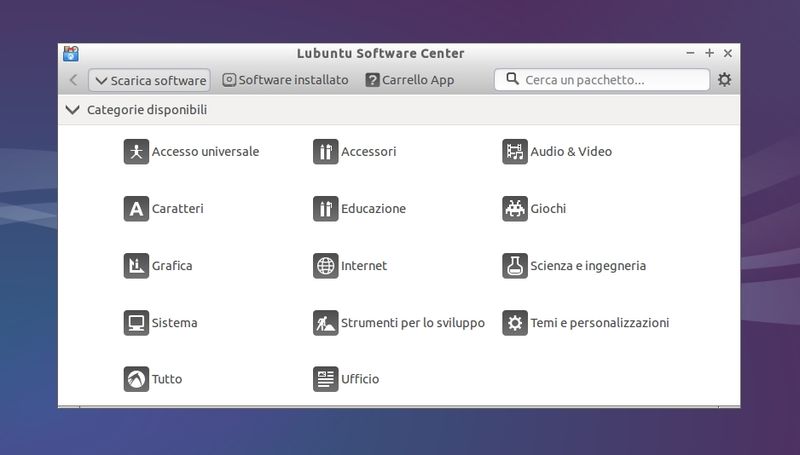Choose the Grafica category icon
The image size is (800, 455).
[x=136, y=266]
